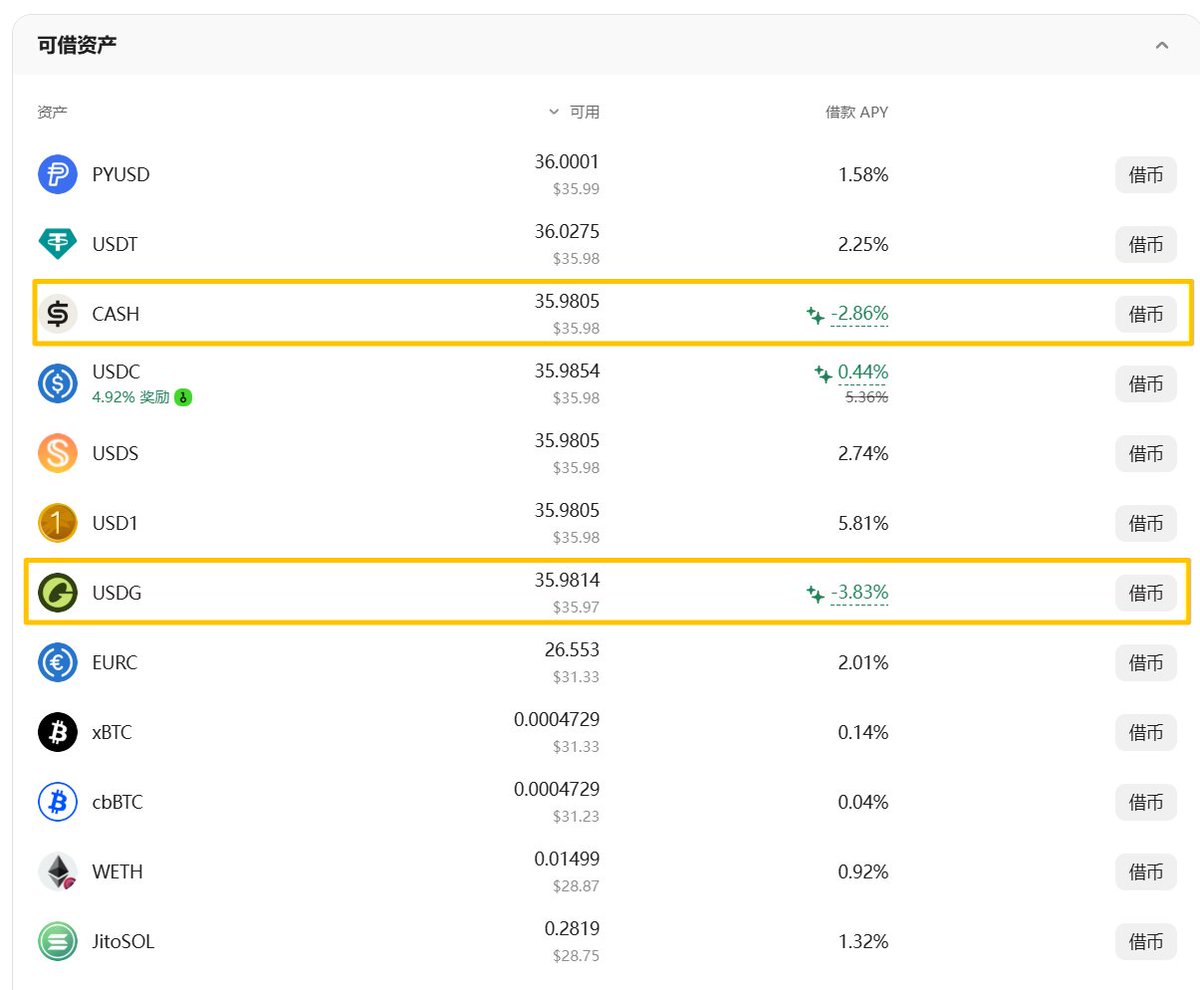Click the CASH token icon
Viewport: 1200px width, 990px height.
pos(57,314)
